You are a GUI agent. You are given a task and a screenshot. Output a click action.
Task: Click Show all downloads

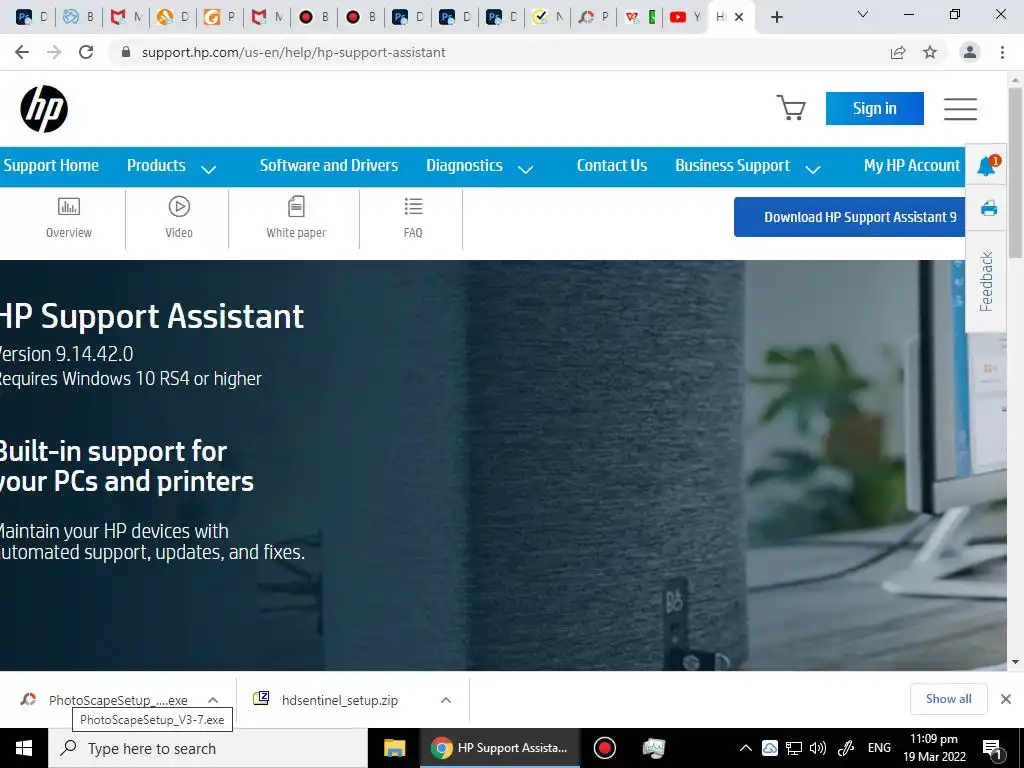[x=948, y=699]
